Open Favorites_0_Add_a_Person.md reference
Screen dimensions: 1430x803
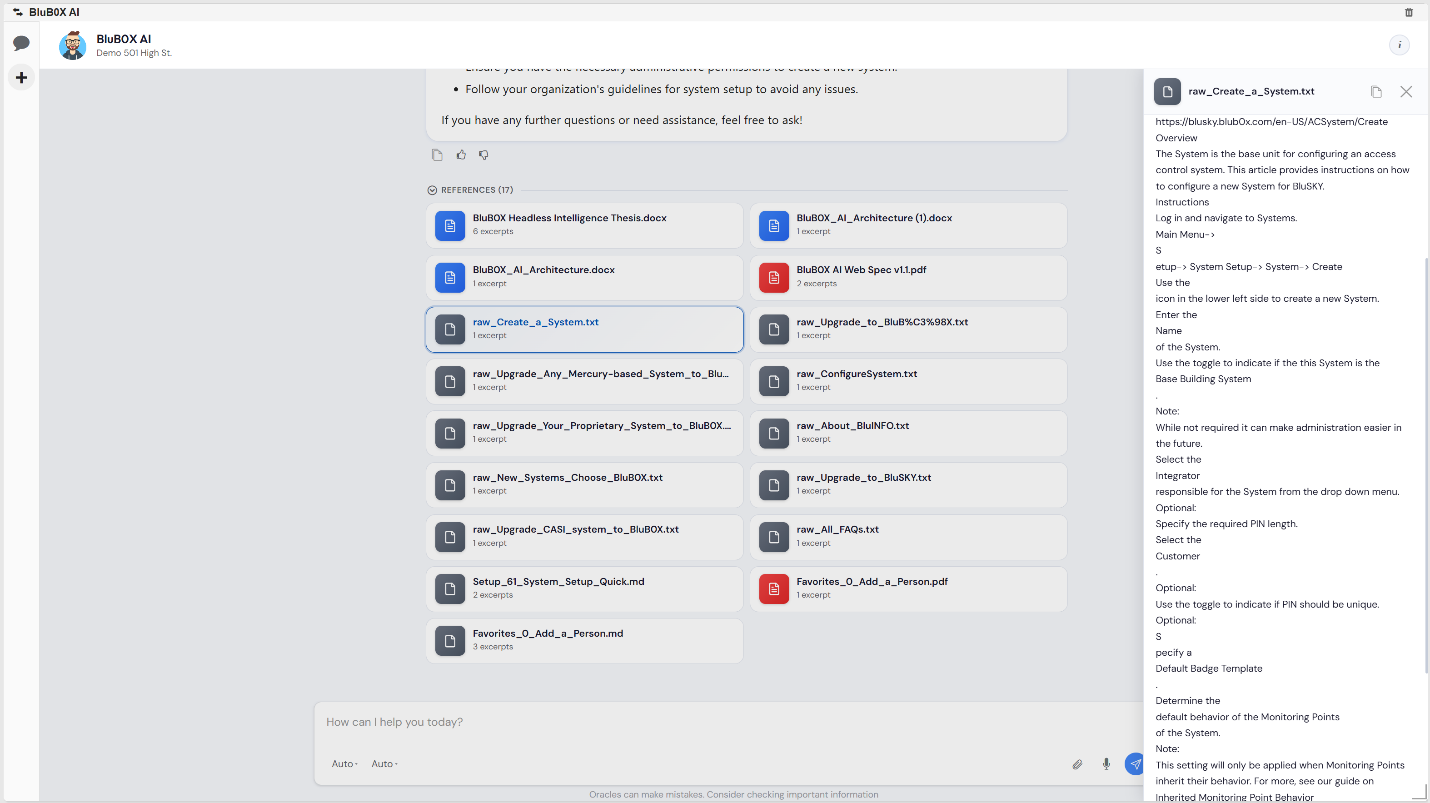point(584,641)
